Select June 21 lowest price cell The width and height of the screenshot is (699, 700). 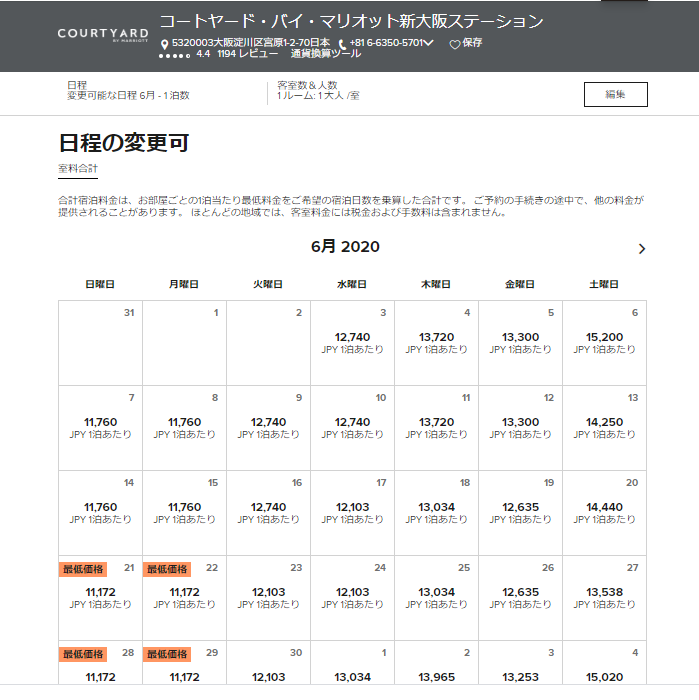coord(100,598)
